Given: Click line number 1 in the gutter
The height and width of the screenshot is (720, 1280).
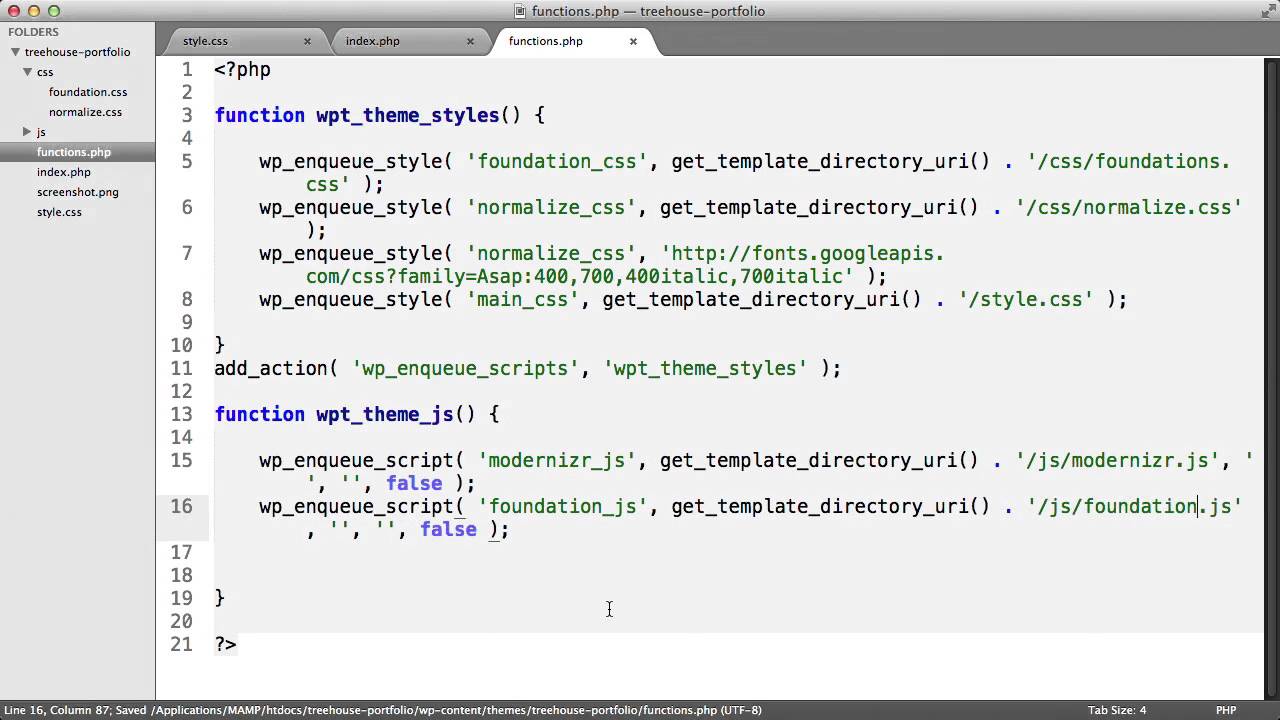Looking at the screenshot, I should click(187, 70).
